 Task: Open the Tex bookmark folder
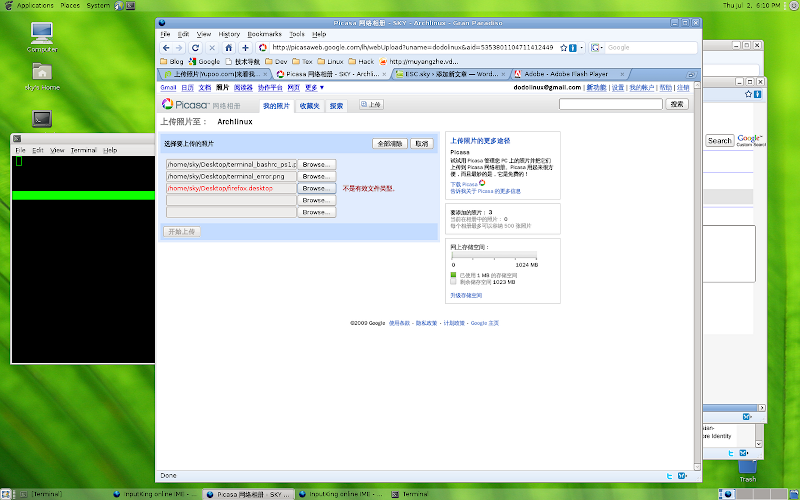[302, 61]
